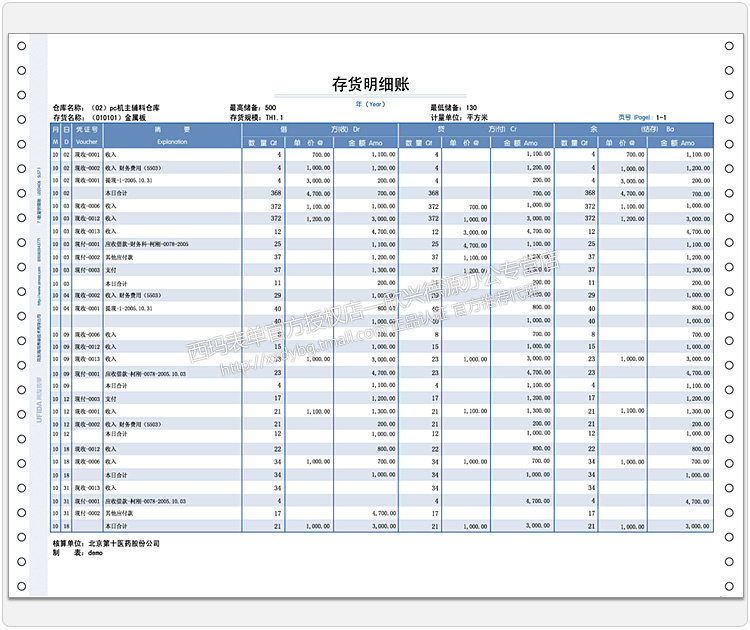
Task: Select the 仓库名称 pc机主辅料仓库 line
Action: [x=106, y=108]
